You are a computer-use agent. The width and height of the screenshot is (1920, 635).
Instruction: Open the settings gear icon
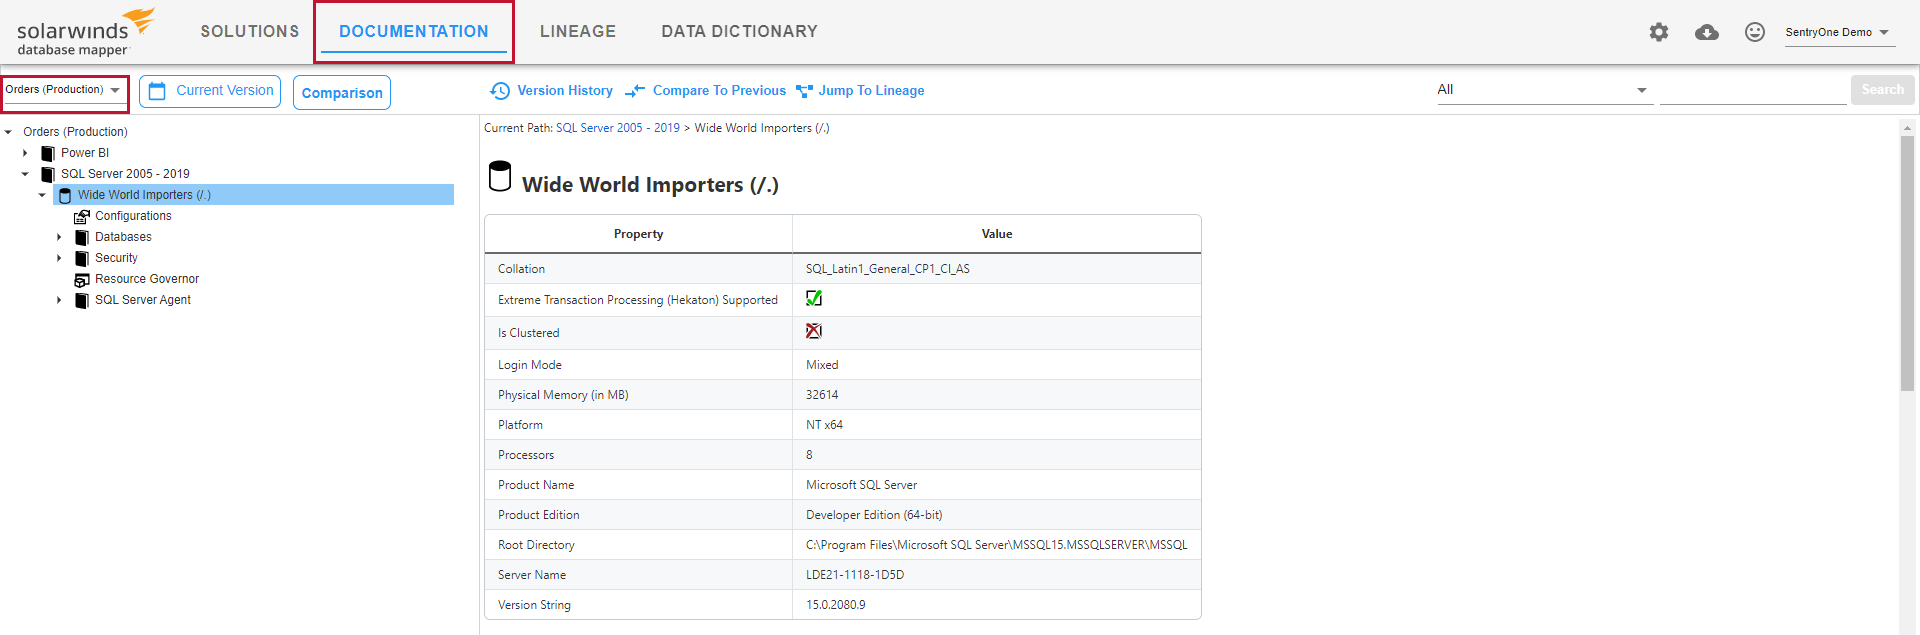point(1659,32)
